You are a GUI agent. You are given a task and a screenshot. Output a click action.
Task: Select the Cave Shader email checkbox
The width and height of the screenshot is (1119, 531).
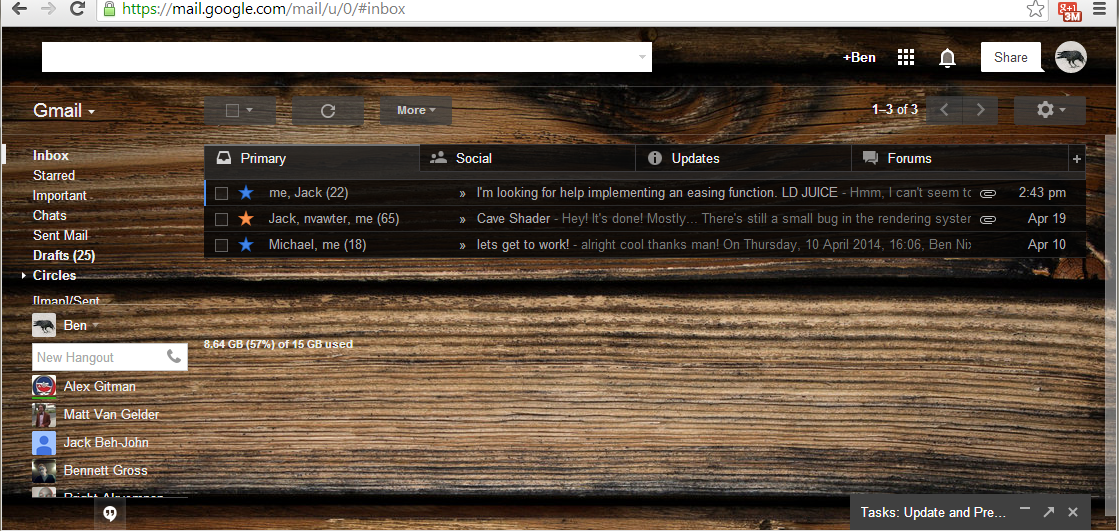(x=221, y=219)
